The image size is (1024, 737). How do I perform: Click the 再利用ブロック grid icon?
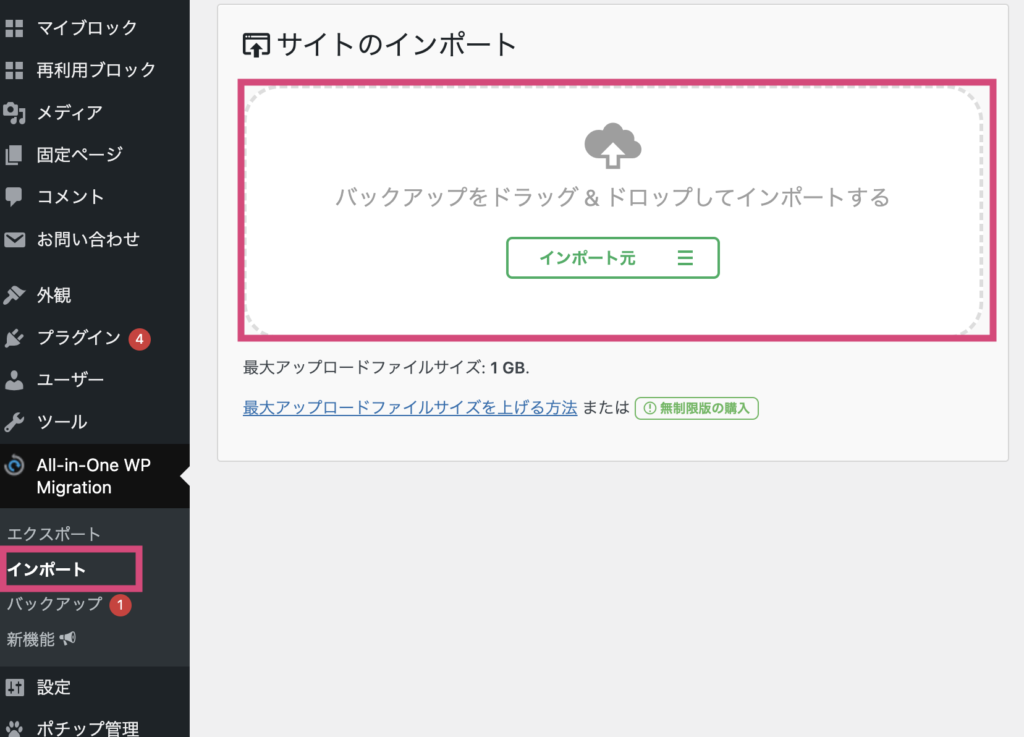point(14,70)
